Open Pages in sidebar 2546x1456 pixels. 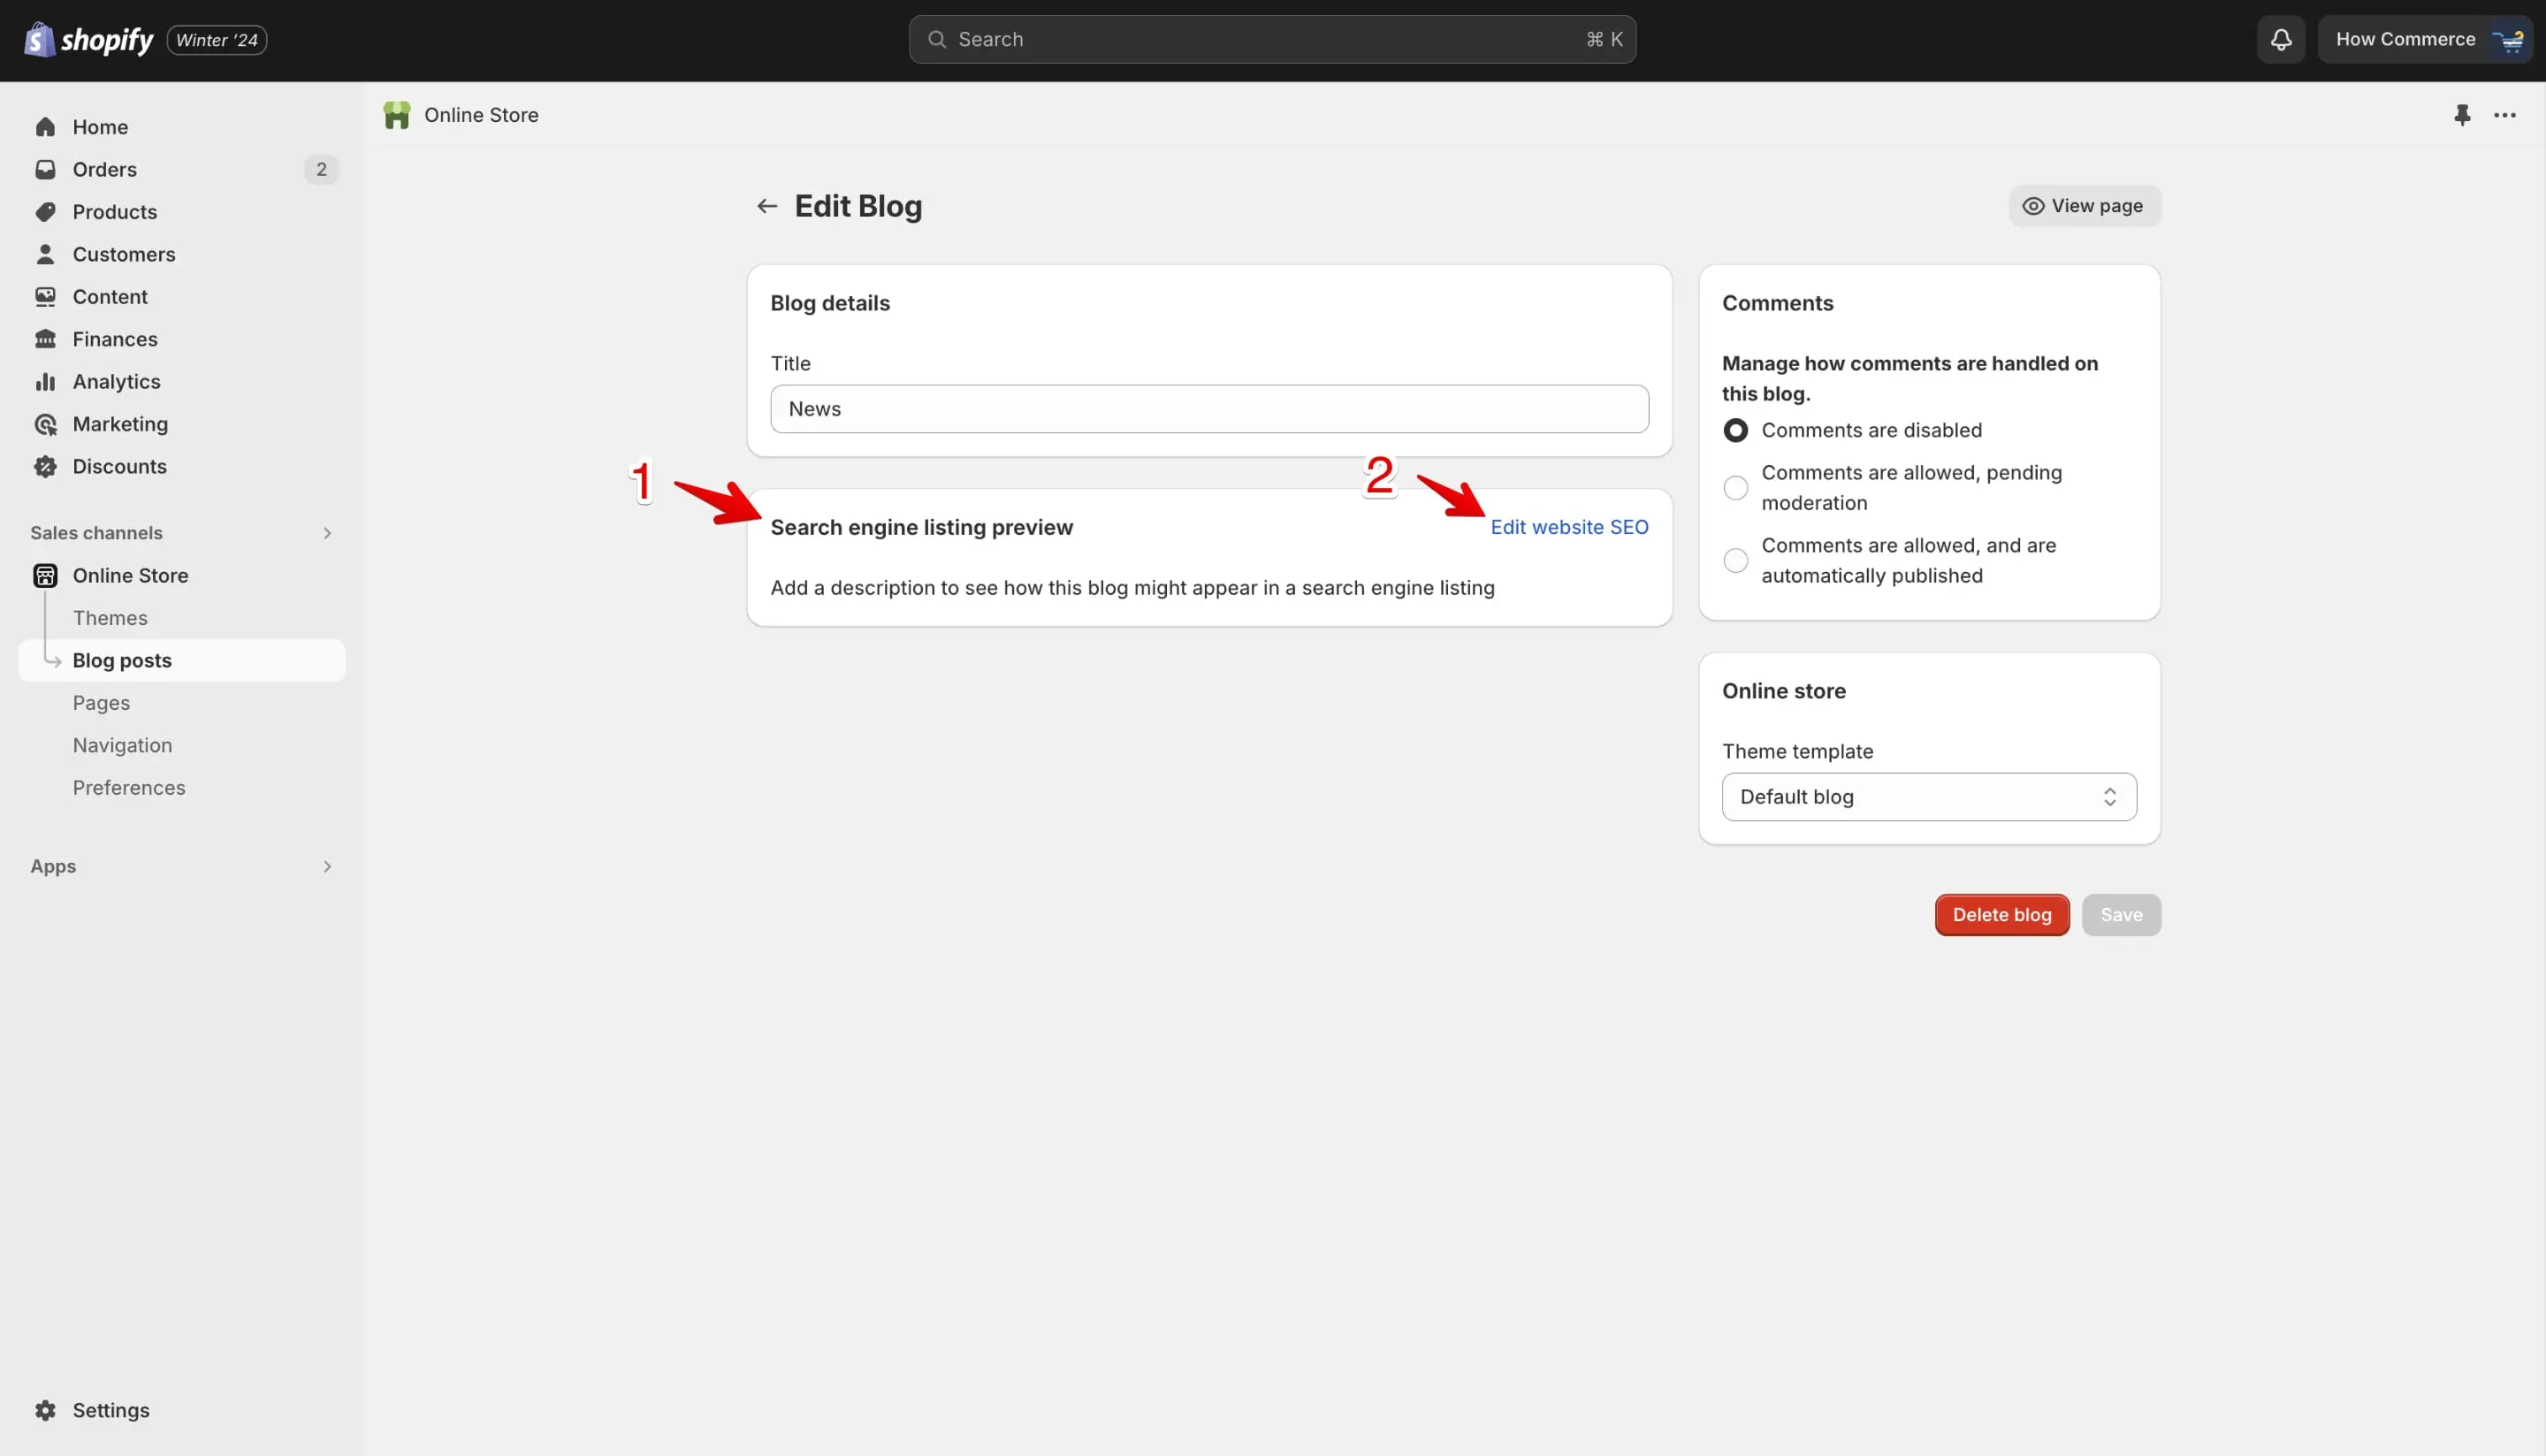(101, 703)
